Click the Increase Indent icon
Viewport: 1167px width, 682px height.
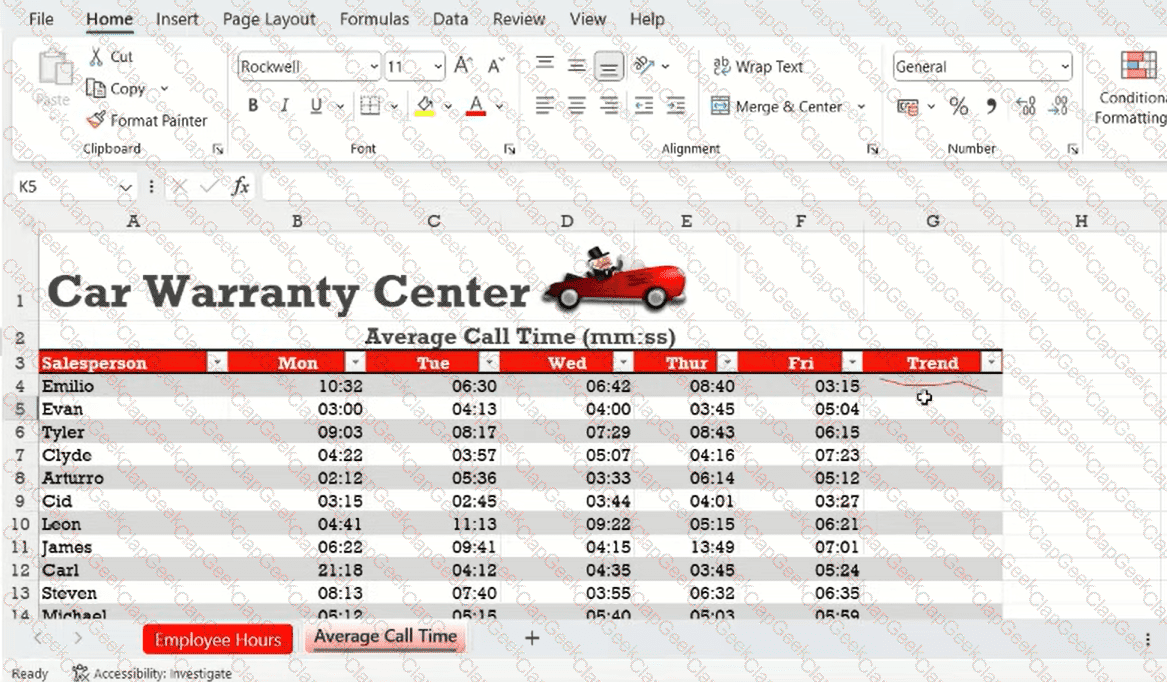pos(676,105)
